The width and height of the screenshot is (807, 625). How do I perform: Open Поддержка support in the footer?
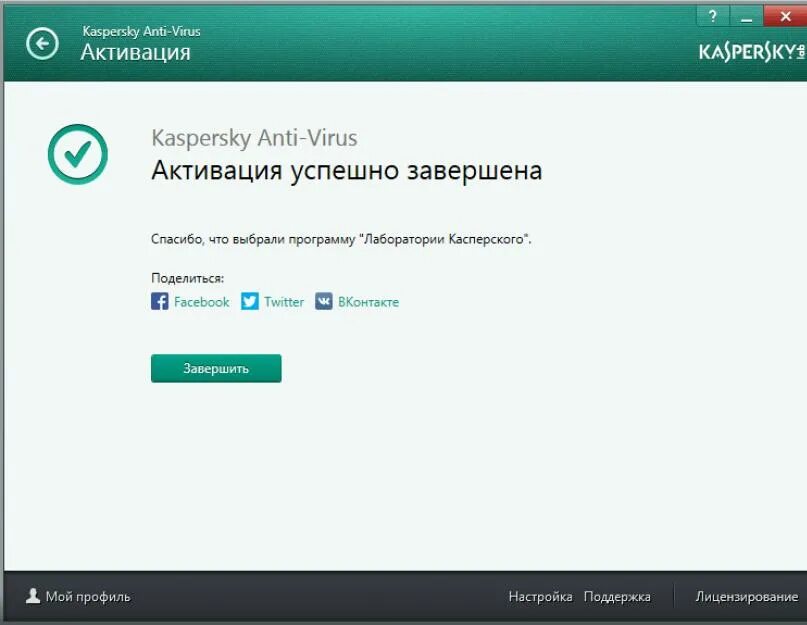coord(617,597)
